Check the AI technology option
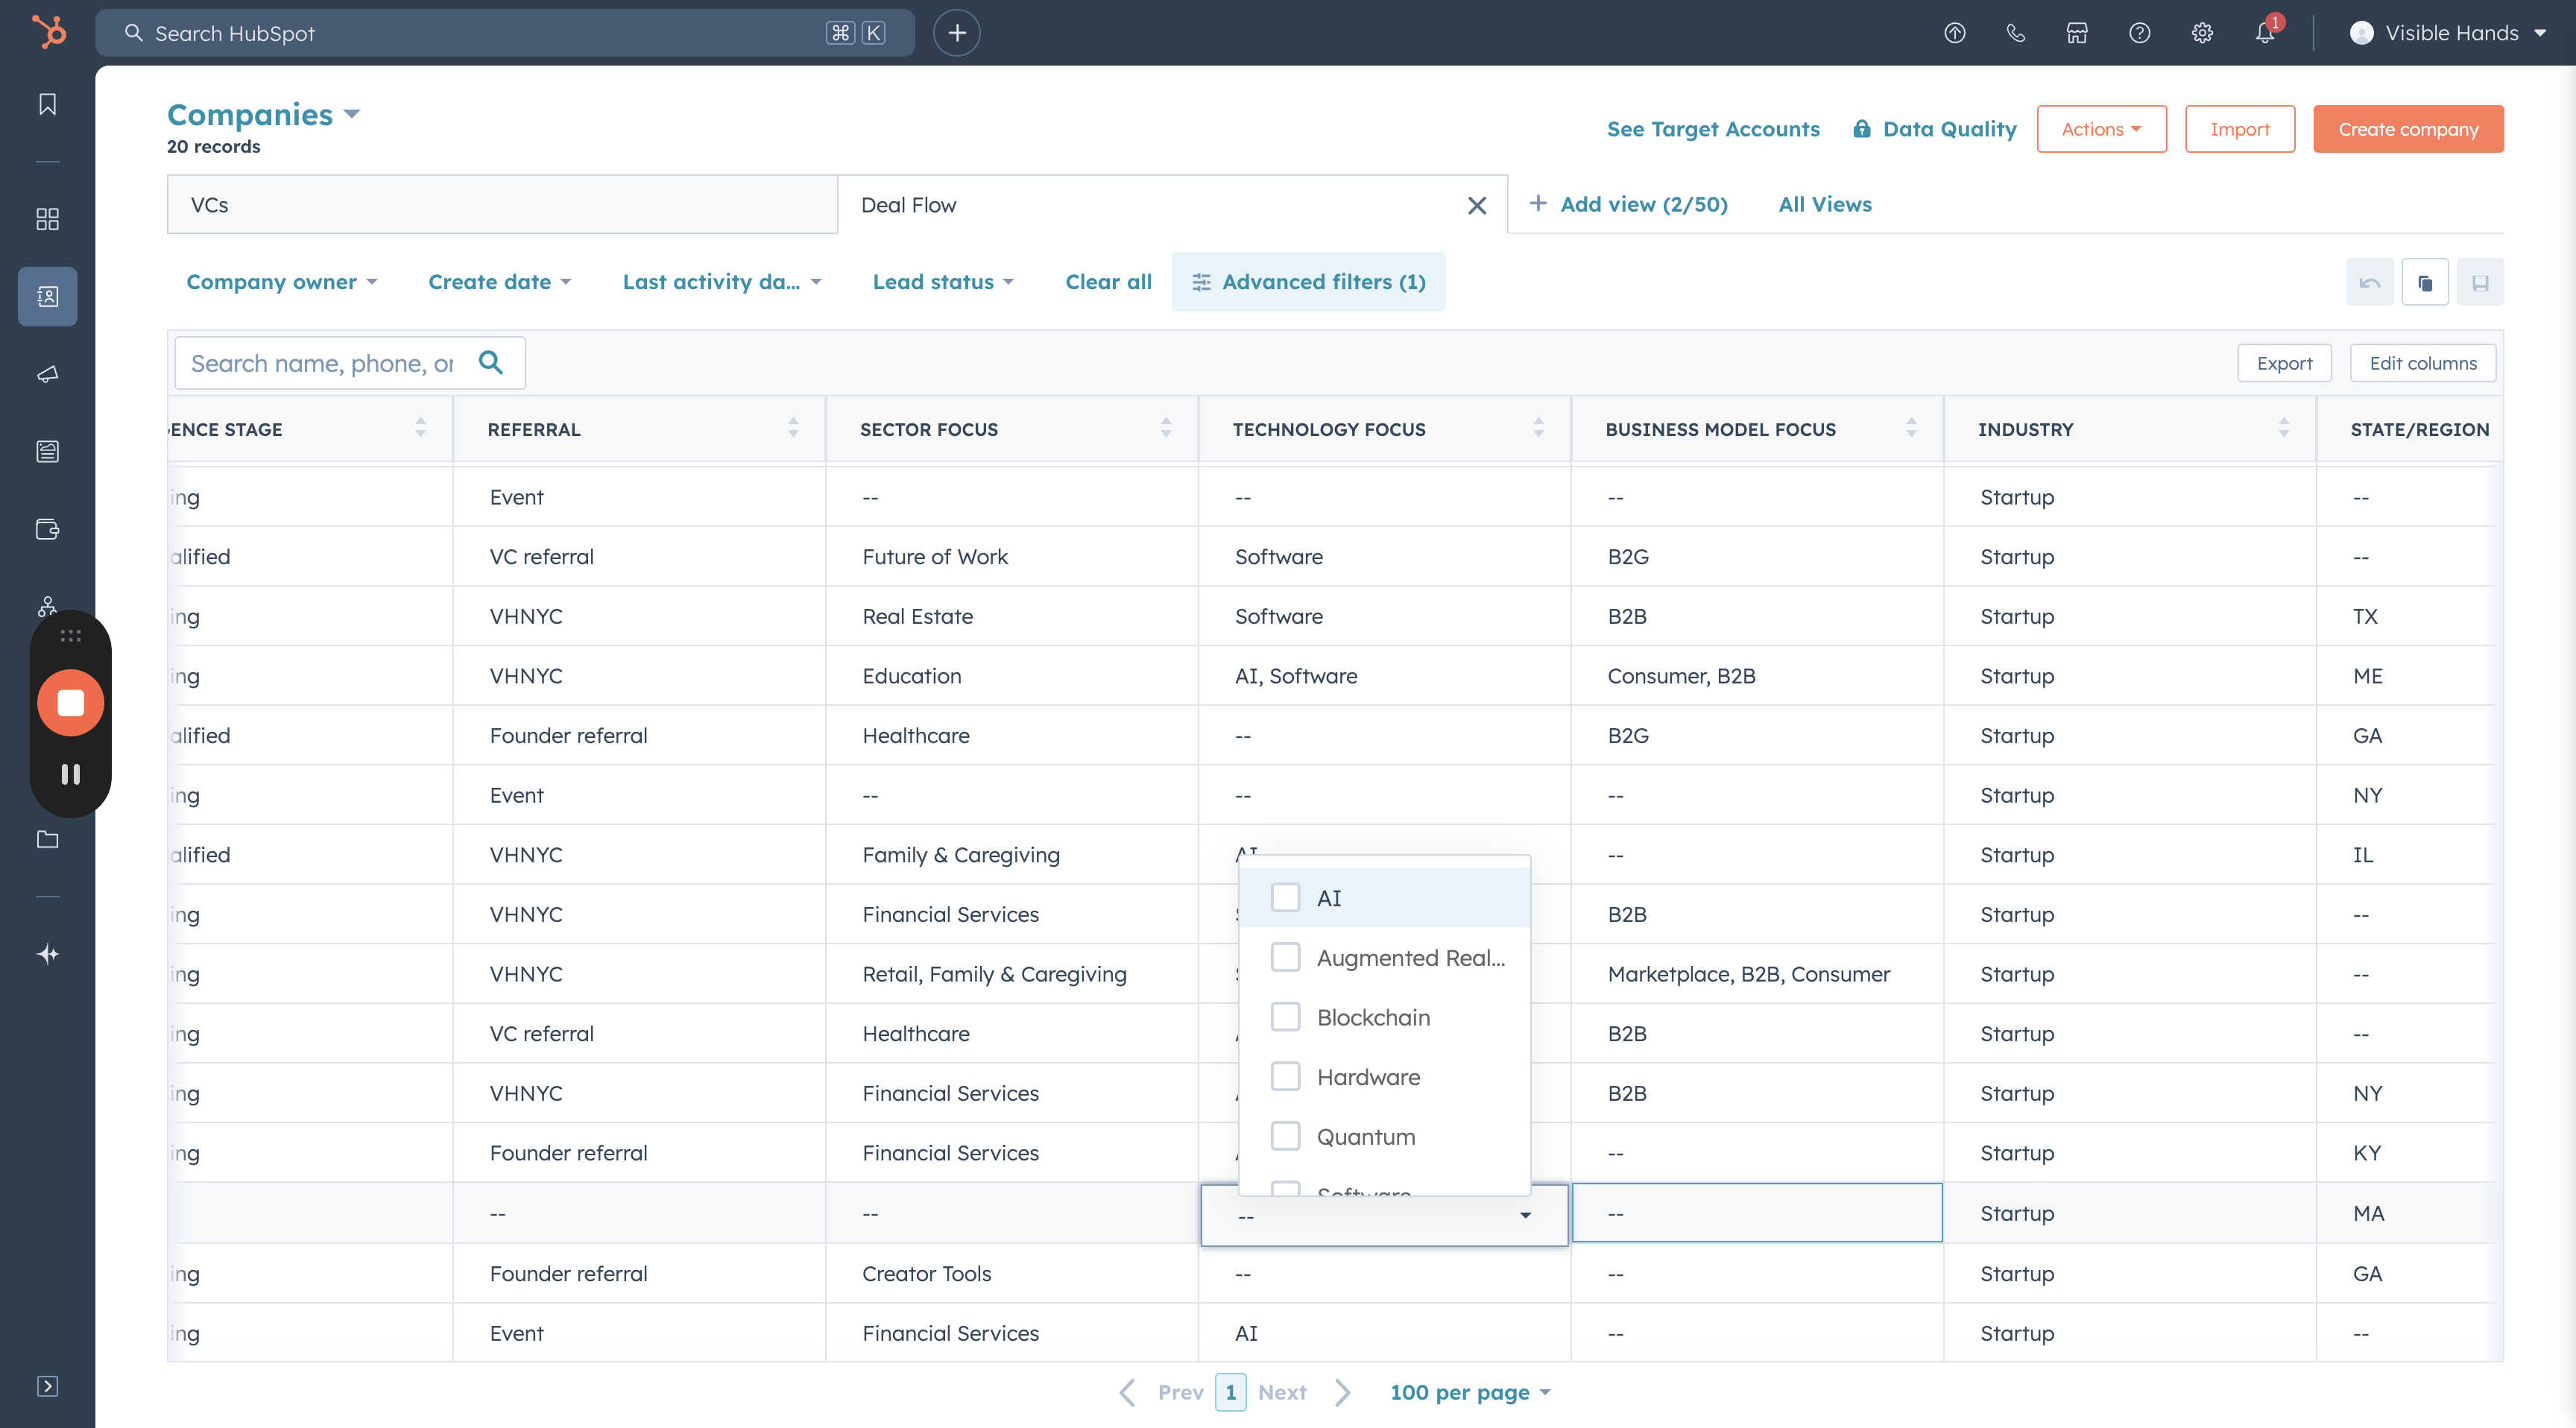Image resolution: width=2576 pixels, height=1428 pixels. 1285,898
